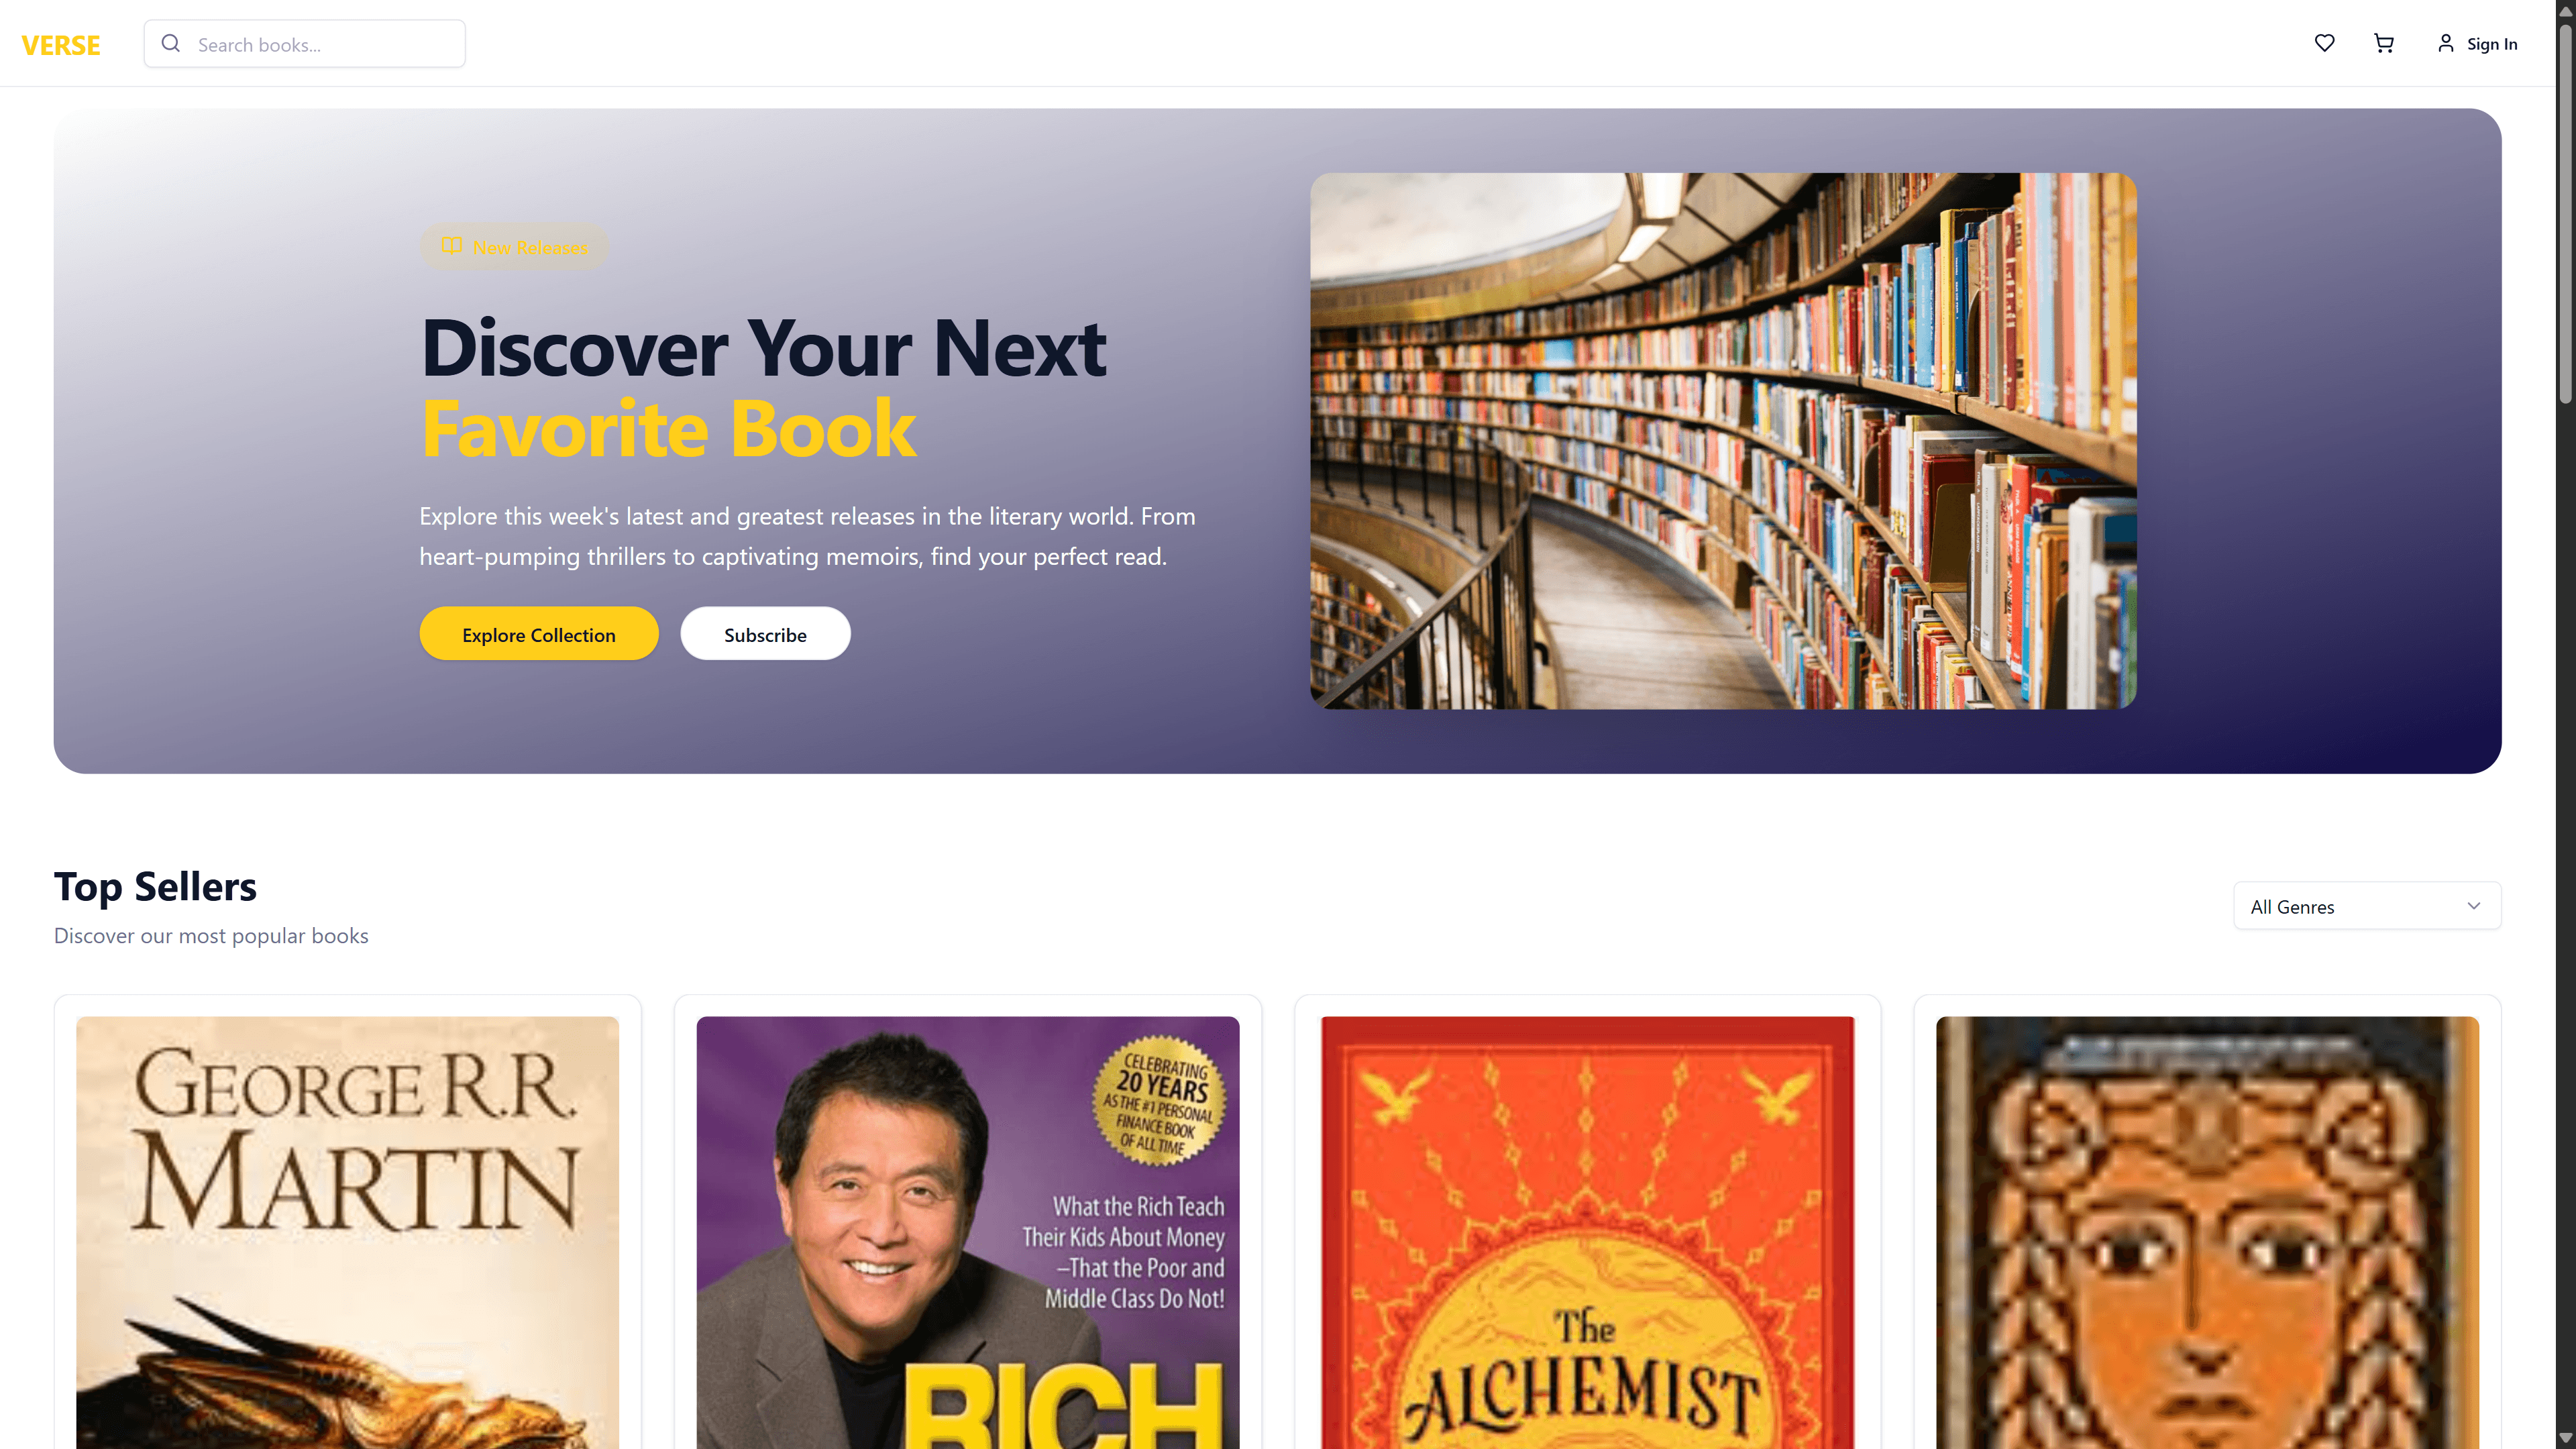Open the orange face book cover
The height and width of the screenshot is (1449, 2576).
tap(2207, 1232)
